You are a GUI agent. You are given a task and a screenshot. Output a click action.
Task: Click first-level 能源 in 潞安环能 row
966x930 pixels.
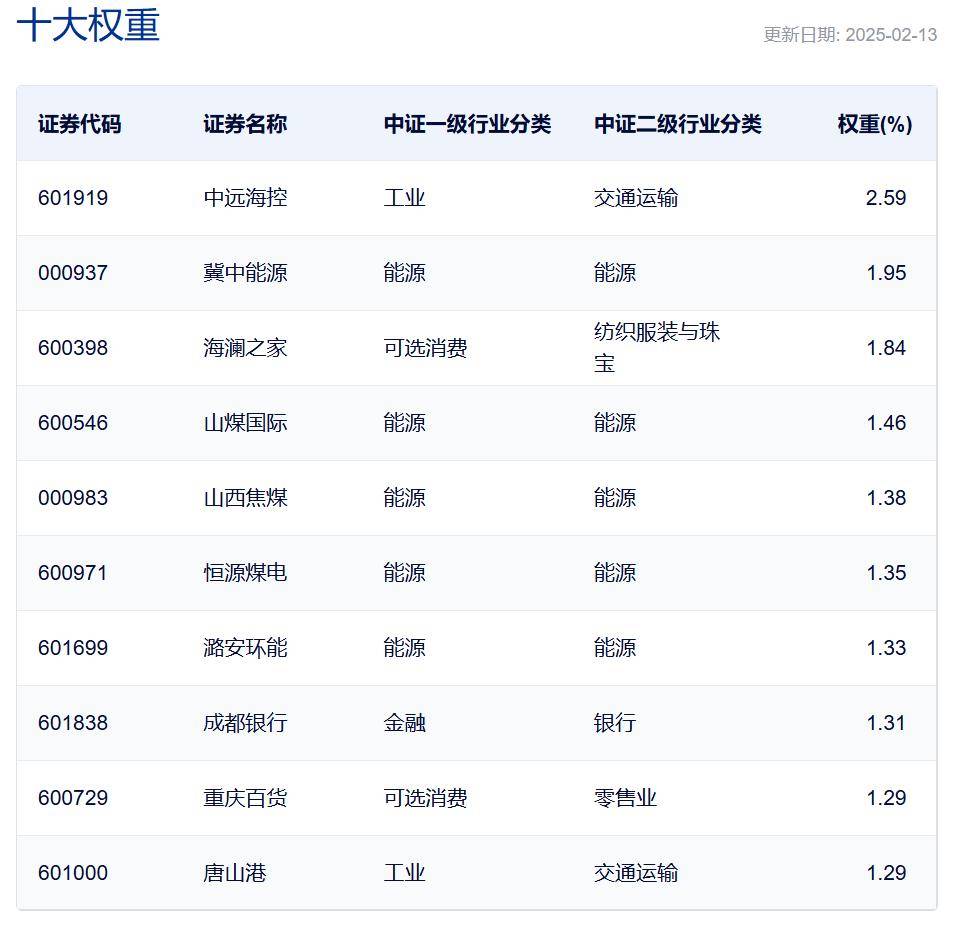coord(405,649)
